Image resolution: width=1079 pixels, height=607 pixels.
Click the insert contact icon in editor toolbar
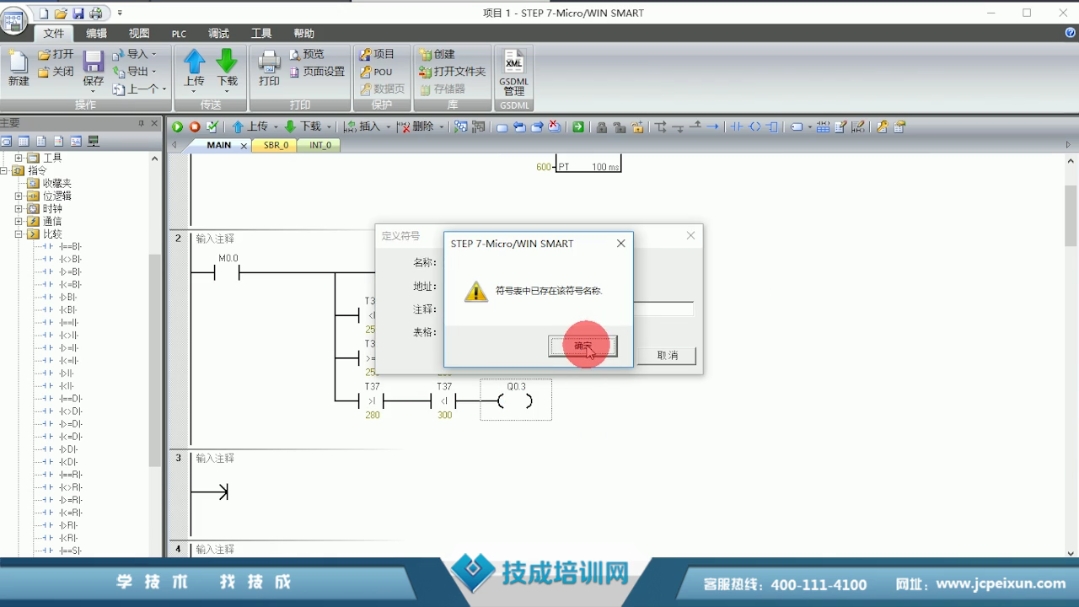point(737,127)
